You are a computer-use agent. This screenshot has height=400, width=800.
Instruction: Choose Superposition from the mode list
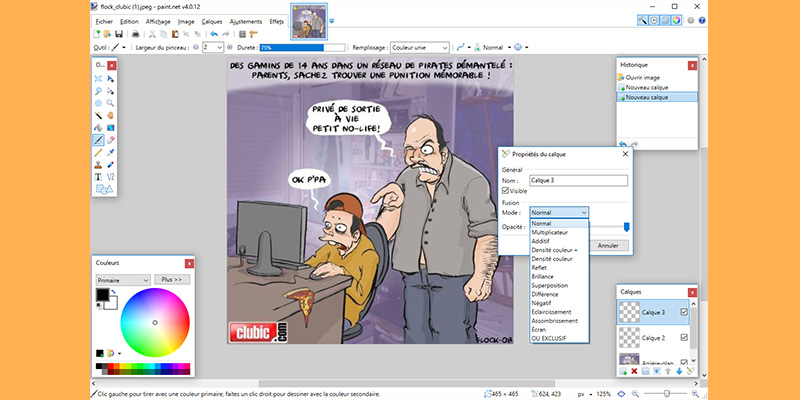click(559, 285)
